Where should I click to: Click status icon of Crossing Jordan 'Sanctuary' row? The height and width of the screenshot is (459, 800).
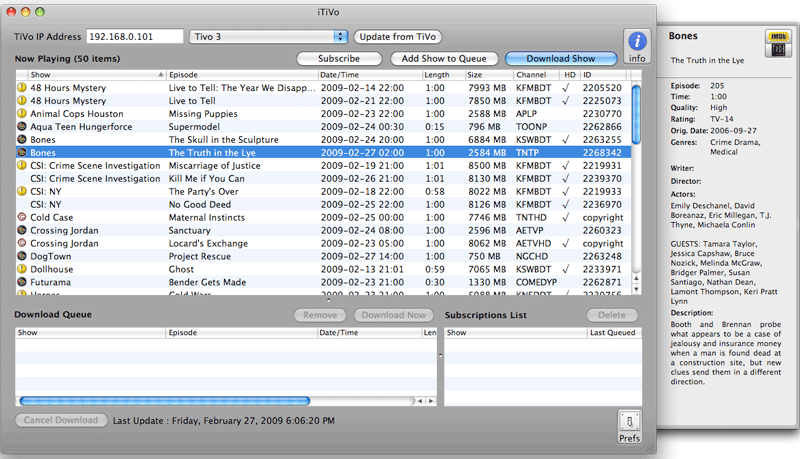pyautogui.click(x=21, y=230)
